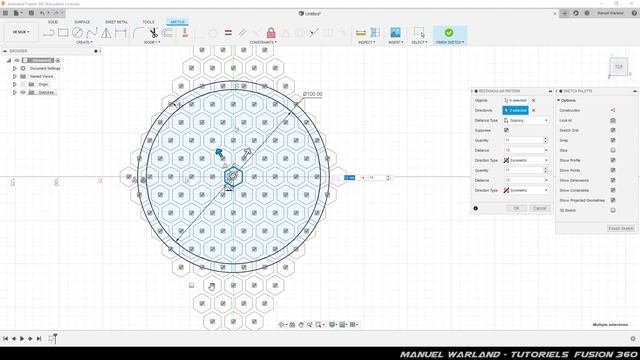
Task: Click the Insert image icon
Action: point(395,33)
